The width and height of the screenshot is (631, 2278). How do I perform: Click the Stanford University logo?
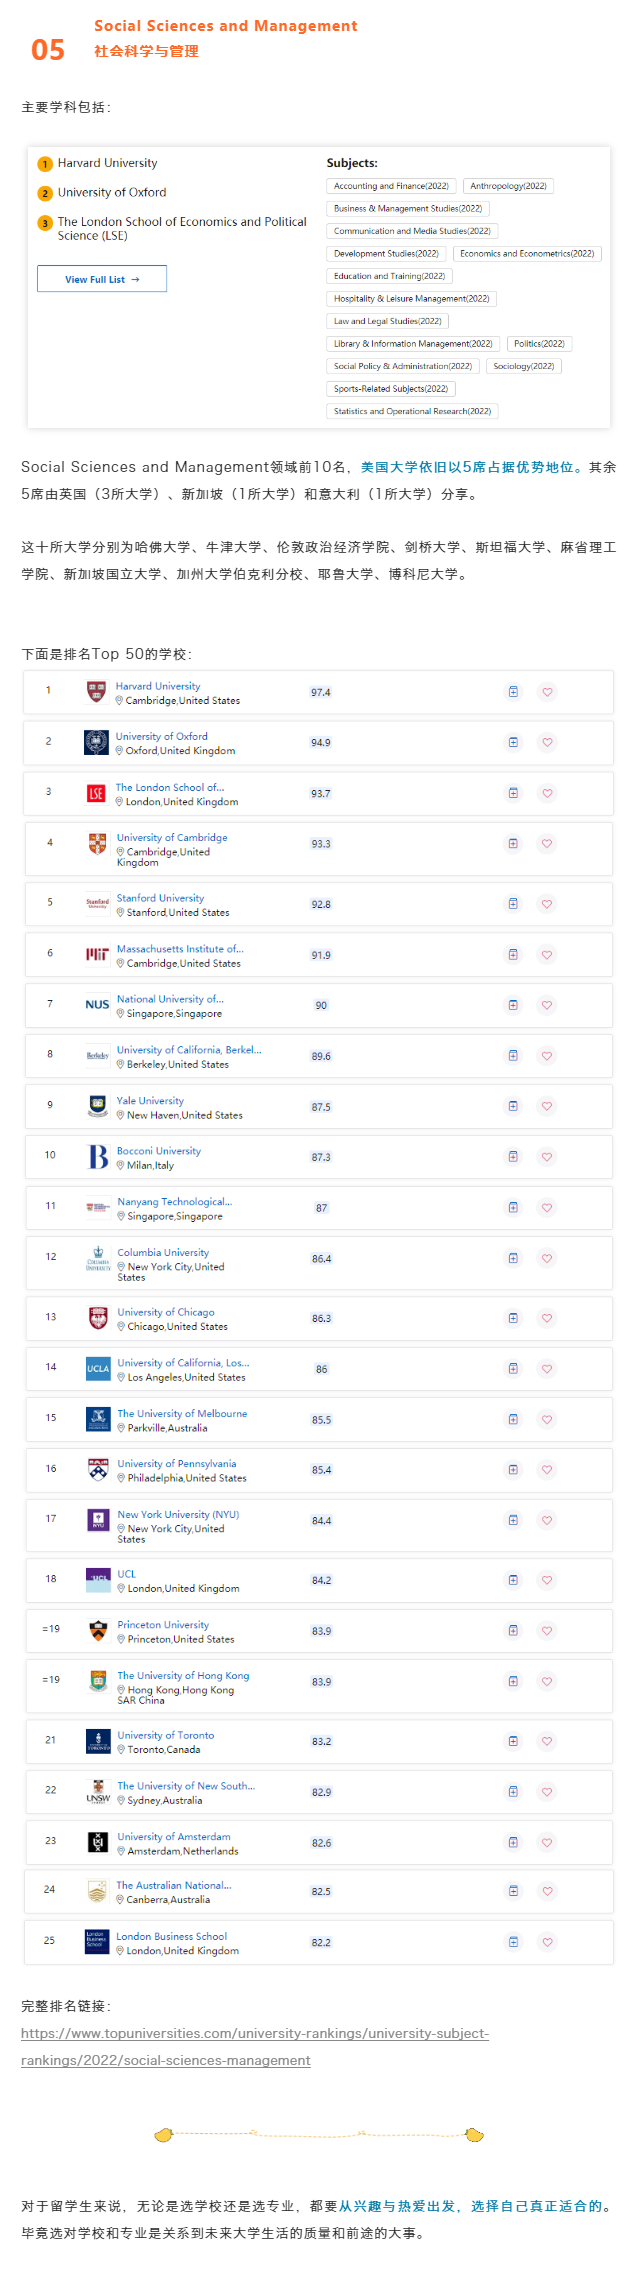tap(97, 903)
